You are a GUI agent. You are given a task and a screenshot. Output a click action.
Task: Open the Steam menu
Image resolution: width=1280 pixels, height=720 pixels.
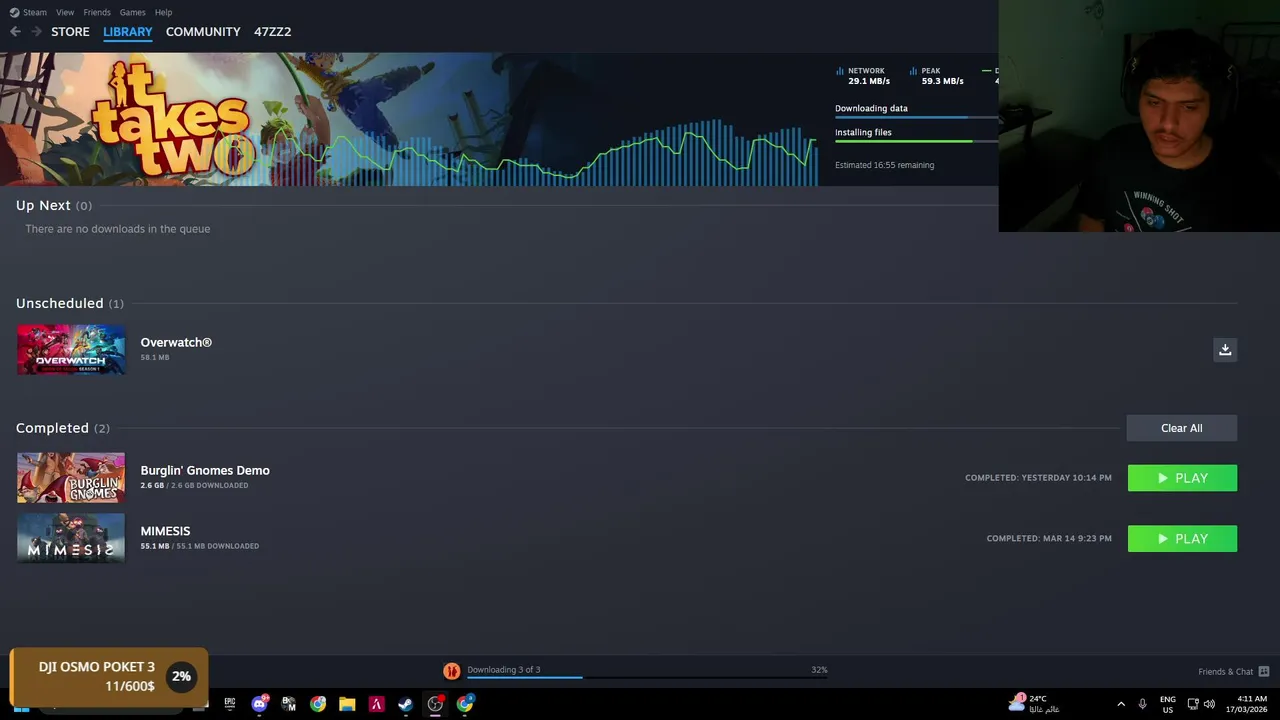[x=28, y=12]
